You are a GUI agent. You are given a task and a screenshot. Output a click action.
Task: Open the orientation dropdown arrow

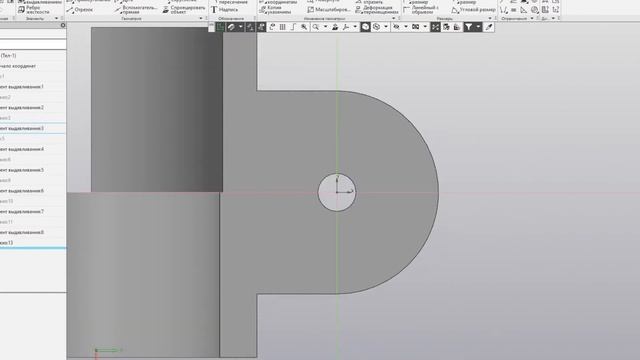(x=355, y=27)
